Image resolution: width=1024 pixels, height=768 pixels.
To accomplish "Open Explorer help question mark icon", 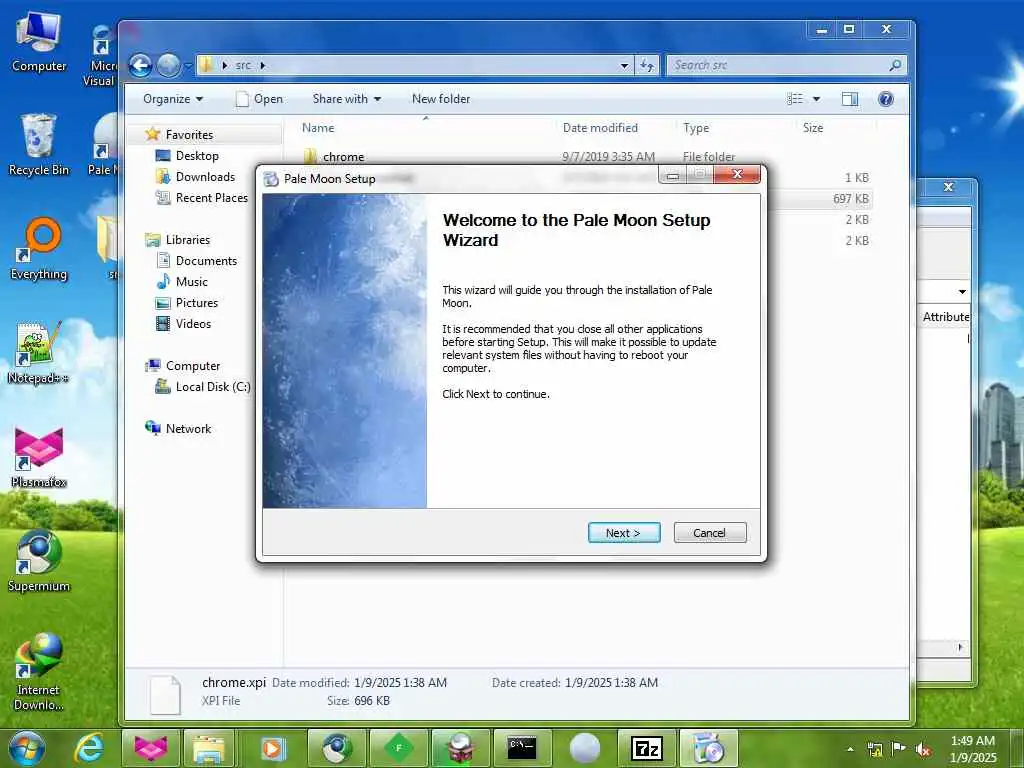I will (886, 99).
